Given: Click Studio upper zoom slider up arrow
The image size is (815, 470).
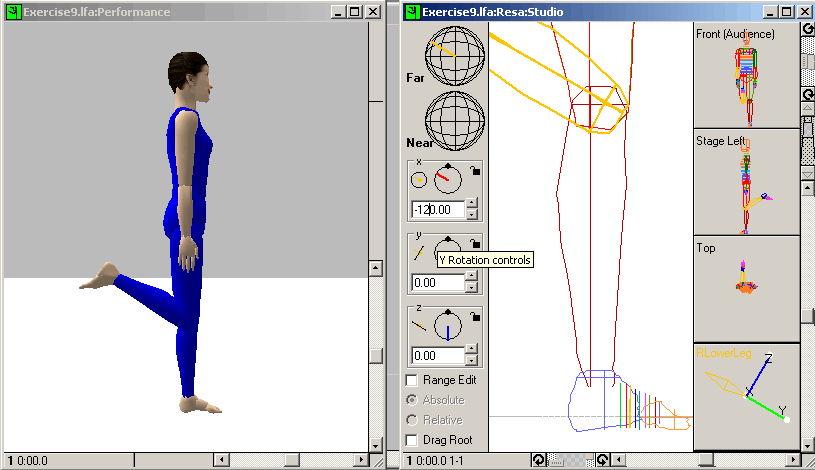Looking at the screenshot, I should (x=807, y=108).
